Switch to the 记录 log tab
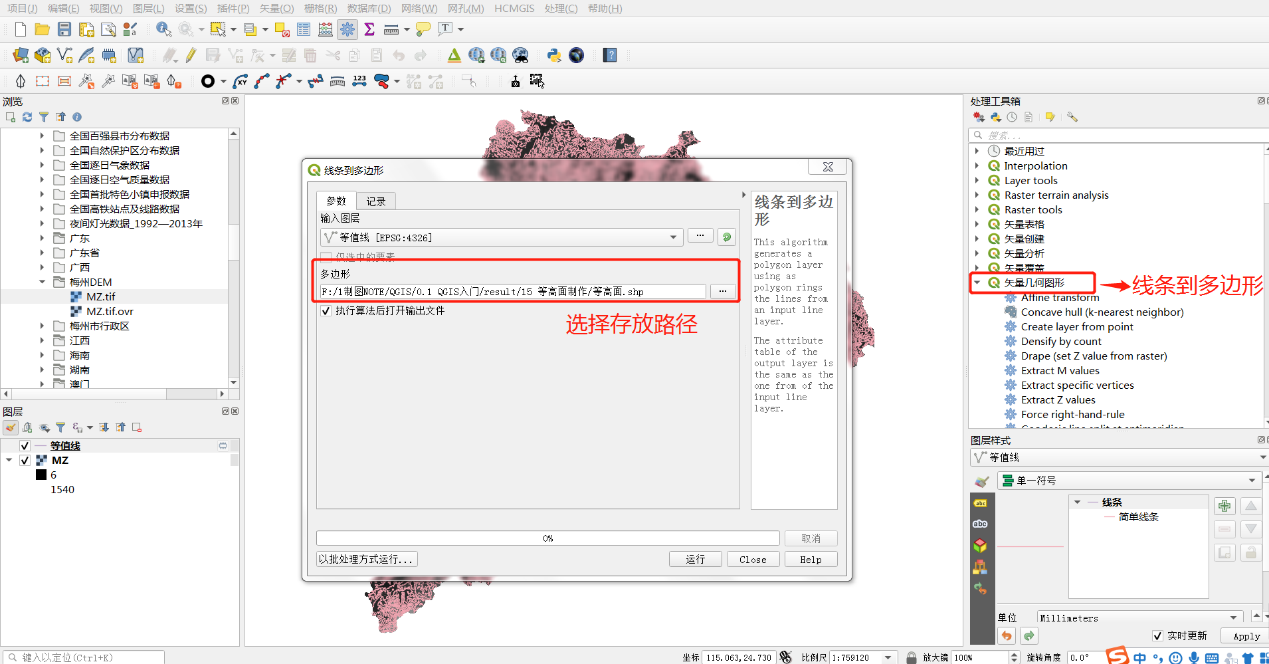 (x=375, y=201)
